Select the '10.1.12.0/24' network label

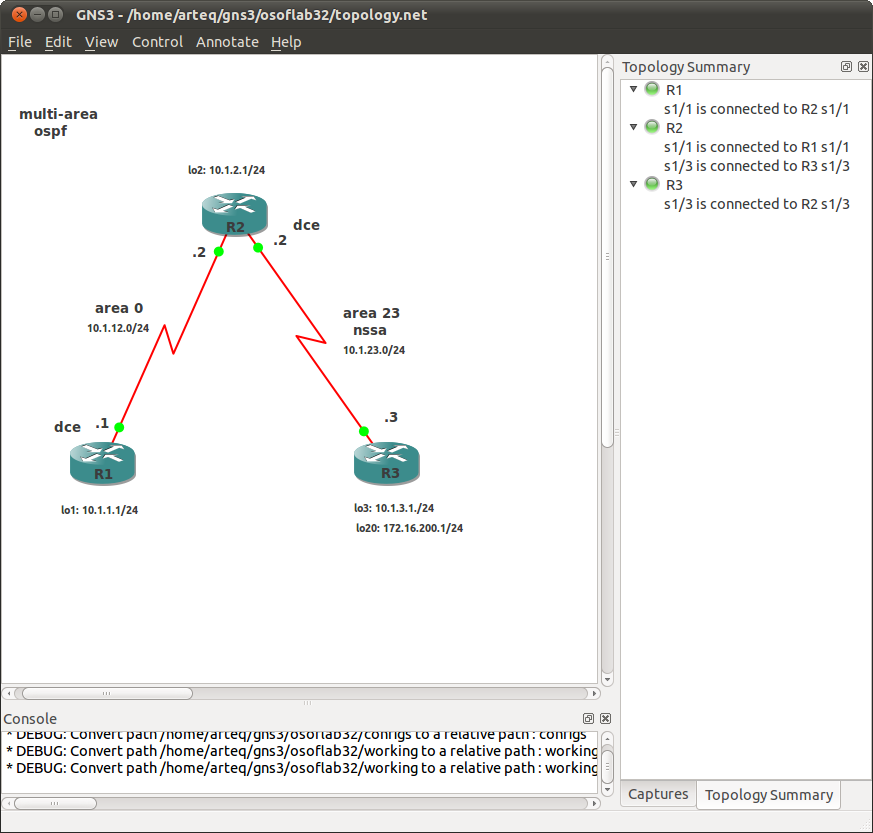[118, 328]
